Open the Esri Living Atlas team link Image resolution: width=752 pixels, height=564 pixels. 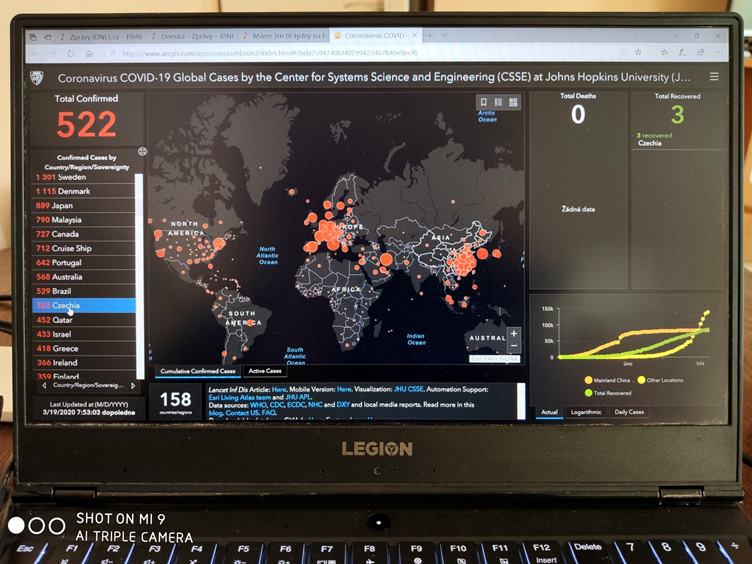point(239,397)
